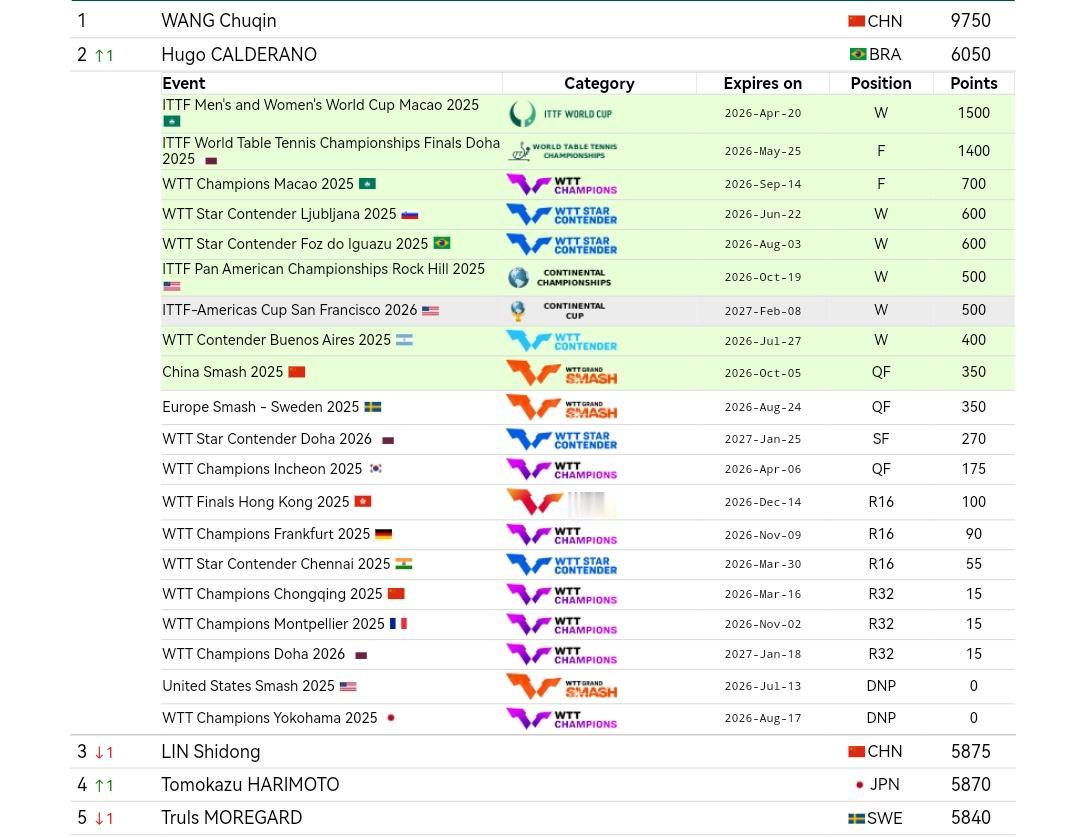Click the Brazil flag beside Hugo CALDERANO
The height and width of the screenshot is (838, 1084).
click(858, 54)
